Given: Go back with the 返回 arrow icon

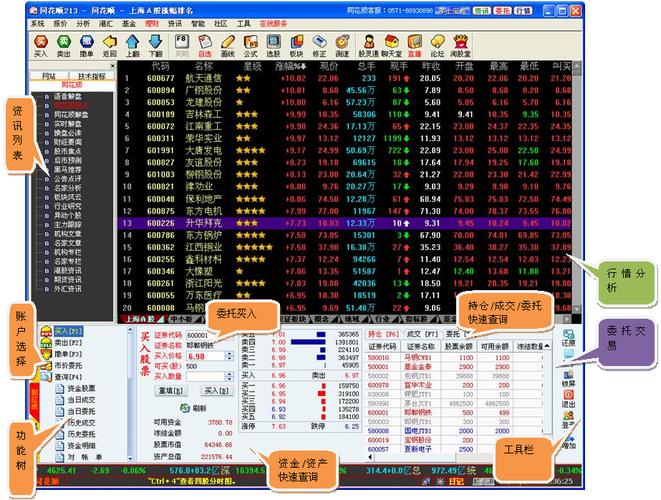Looking at the screenshot, I should [110, 46].
